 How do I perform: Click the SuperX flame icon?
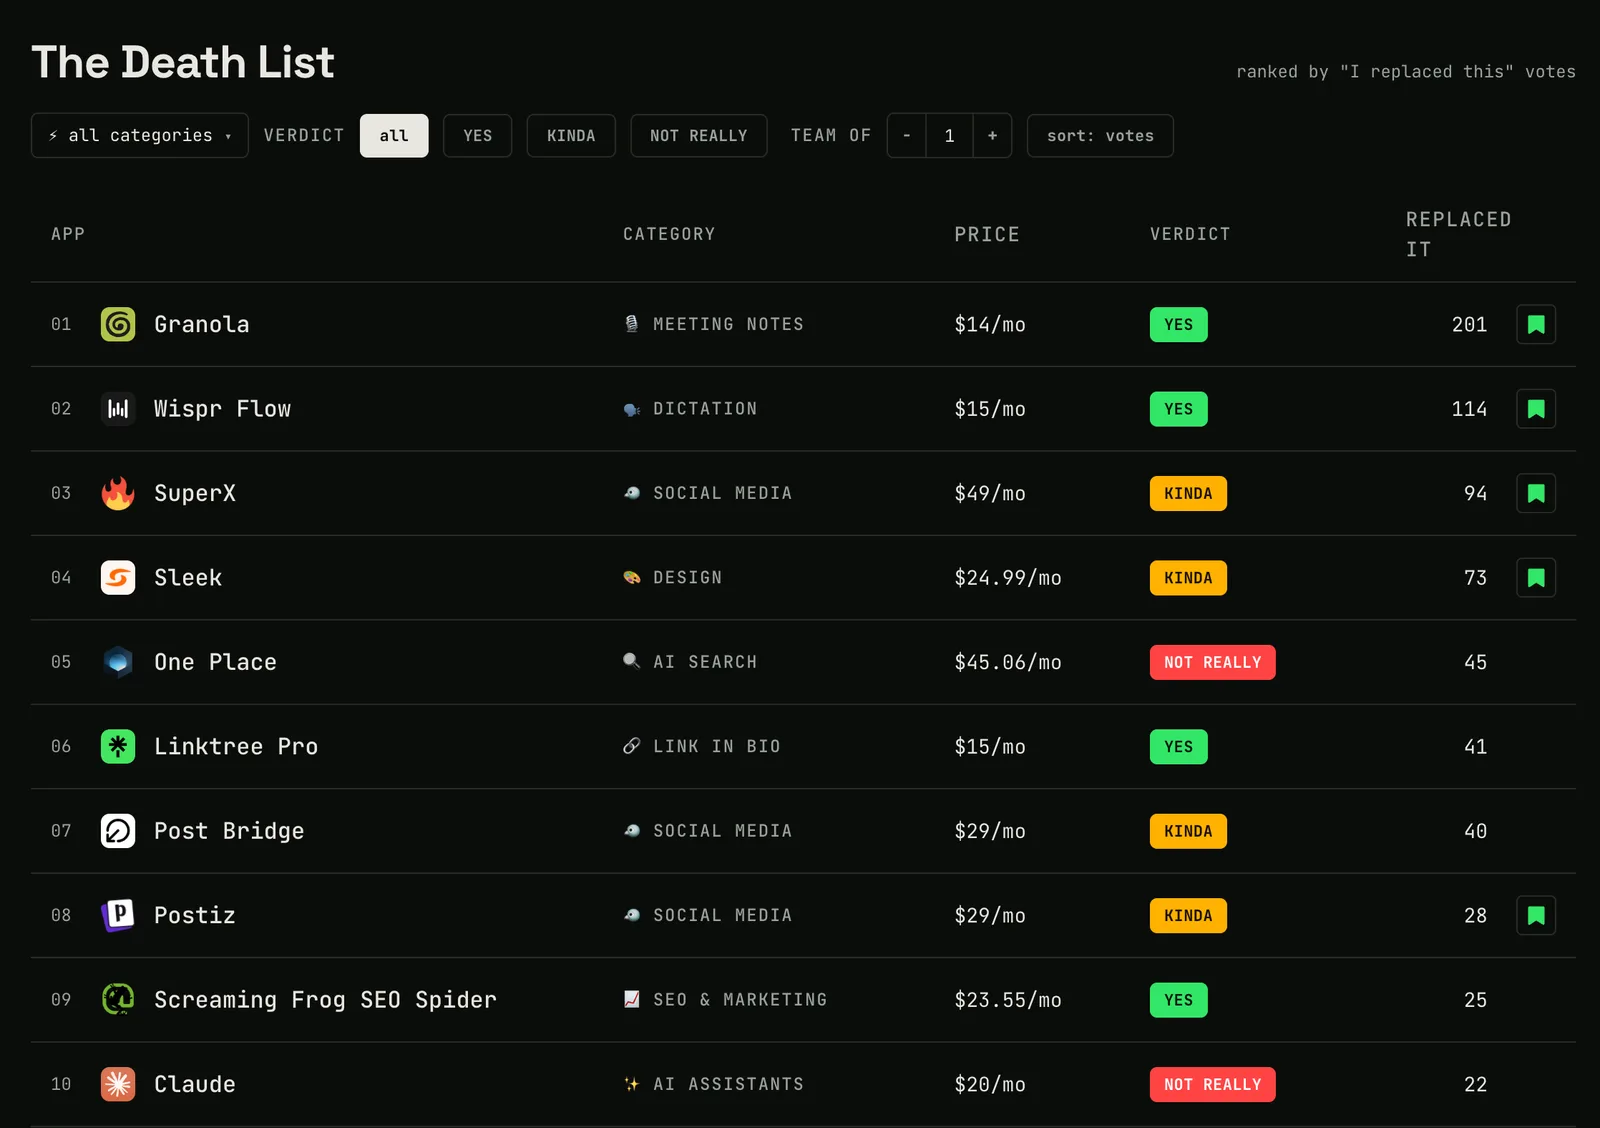(118, 493)
